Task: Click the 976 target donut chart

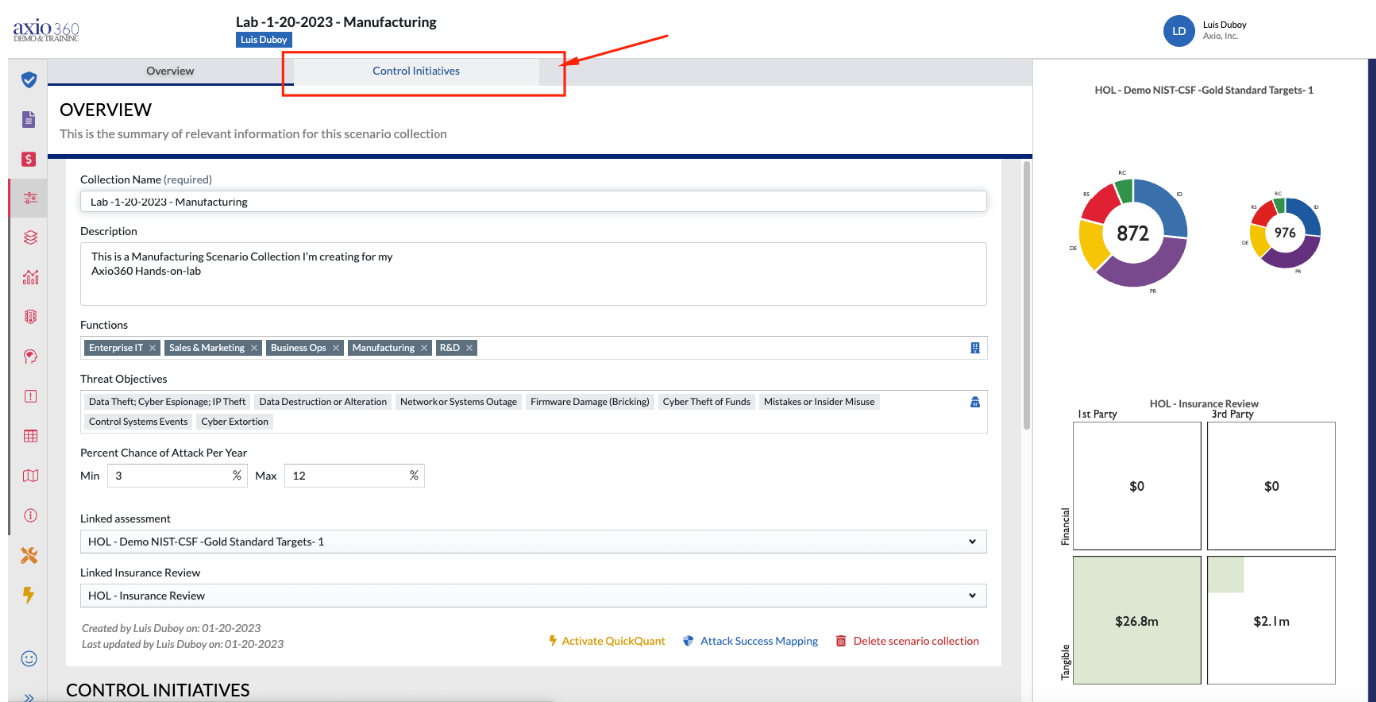Action: 1285,233
